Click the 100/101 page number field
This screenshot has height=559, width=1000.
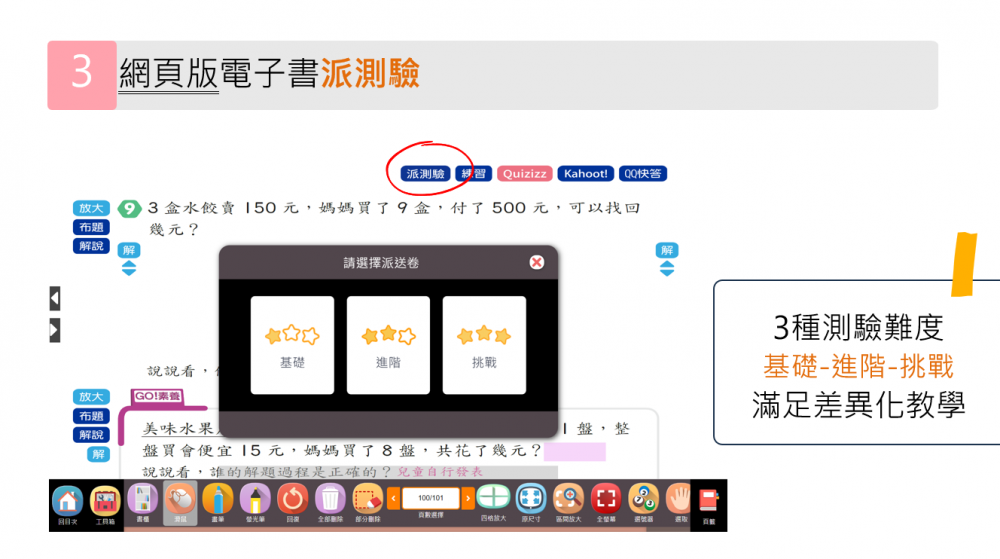pos(431,497)
